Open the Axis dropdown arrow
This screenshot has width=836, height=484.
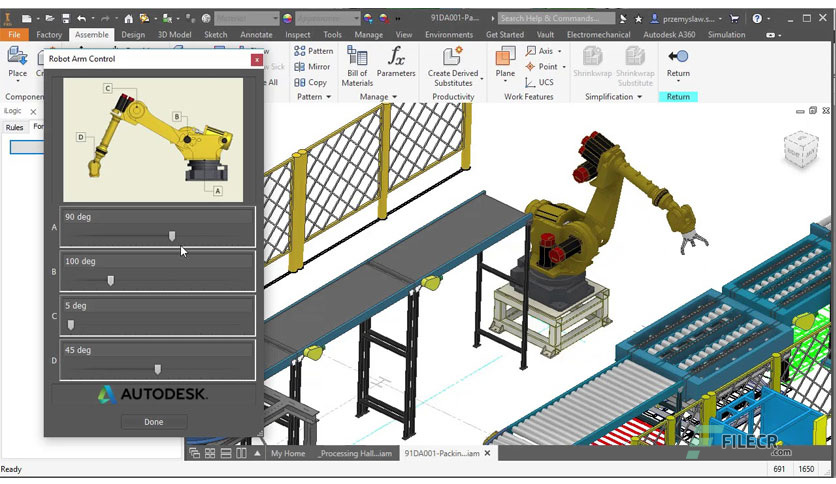click(559, 51)
